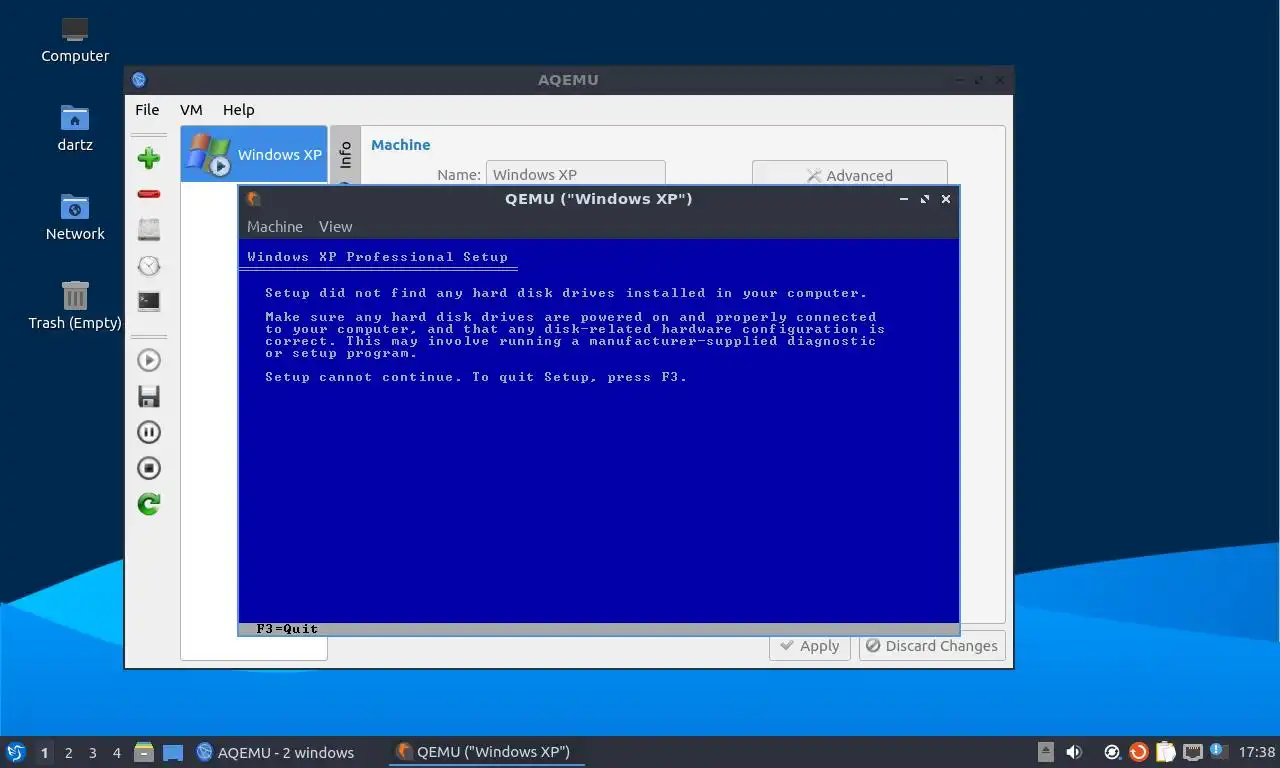Viewport: 1280px width, 768px height.
Task: Click the green reset VM arrow icon
Action: [149, 504]
